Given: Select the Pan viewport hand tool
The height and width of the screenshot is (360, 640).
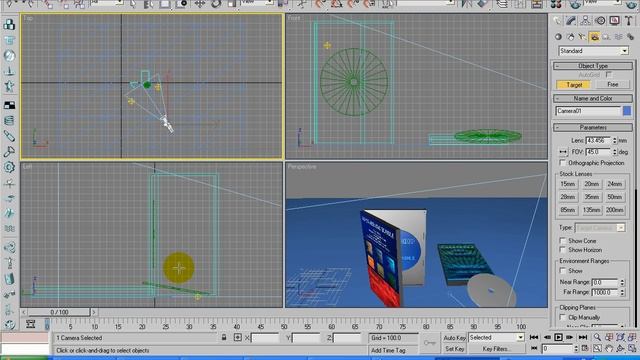Looking at the screenshot, I should [609, 349].
